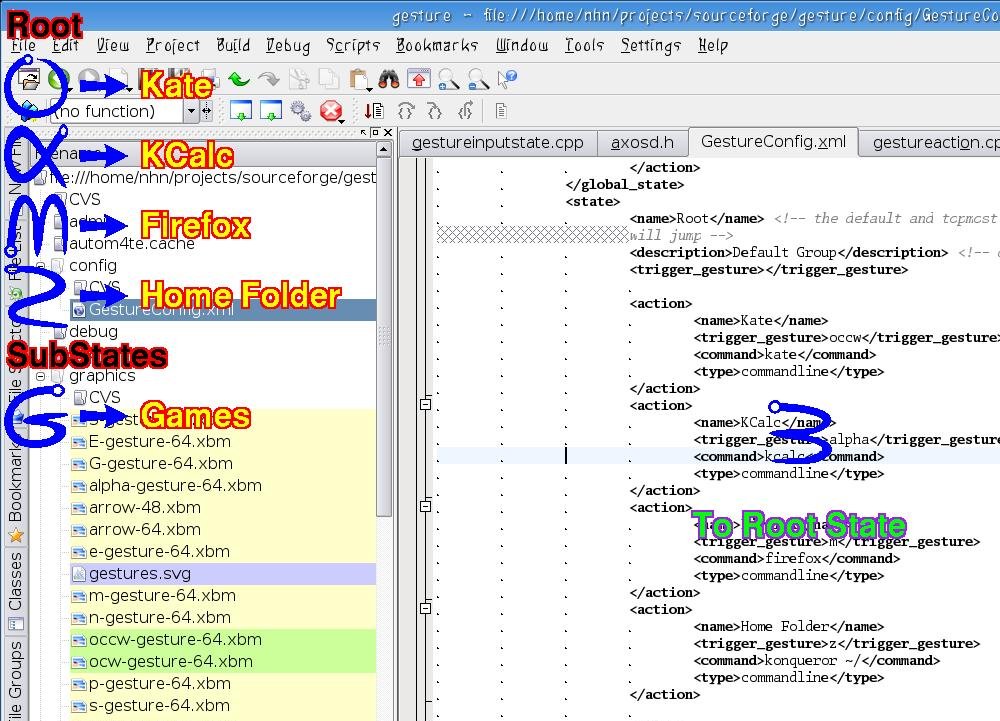Click the first window icon with green down arrow

coord(240,111)
